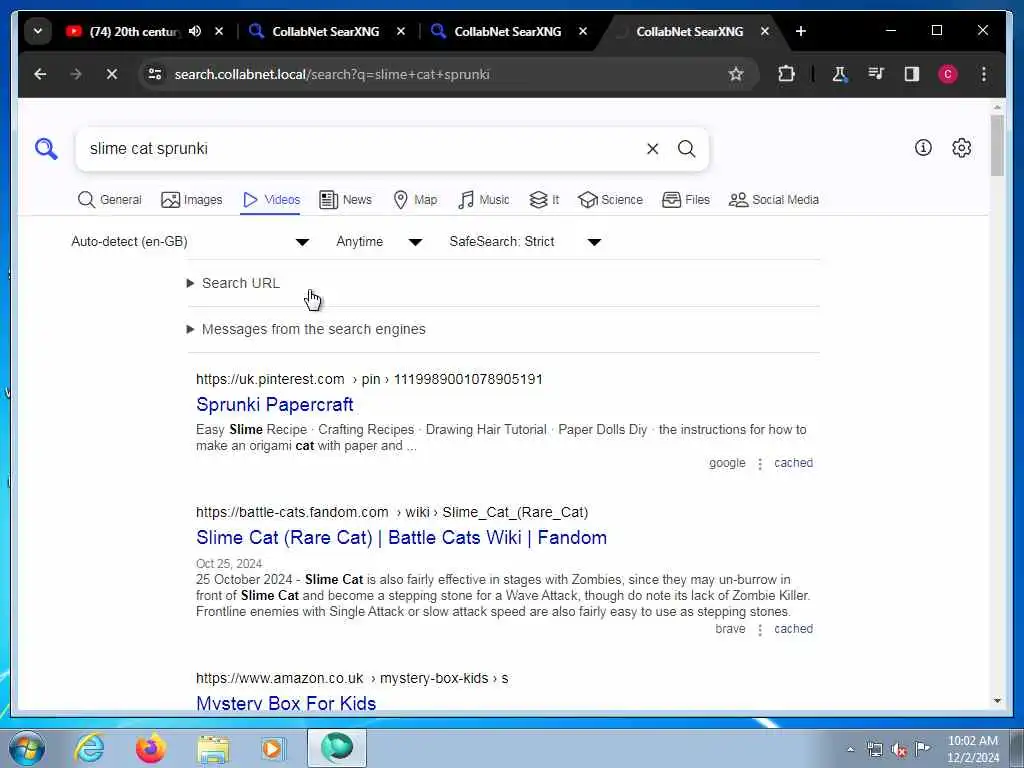Open Chrome three-dot menu

[984, 74]
